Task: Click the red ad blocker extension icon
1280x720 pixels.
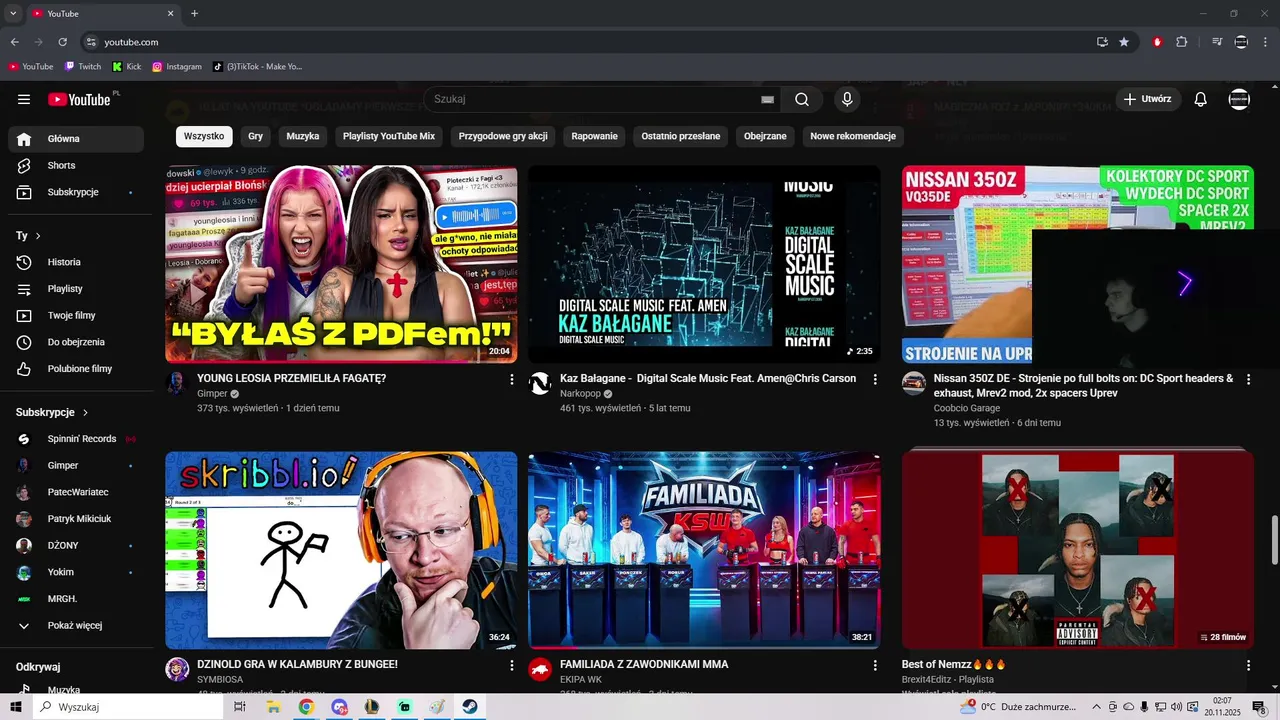Action: 1157,42
